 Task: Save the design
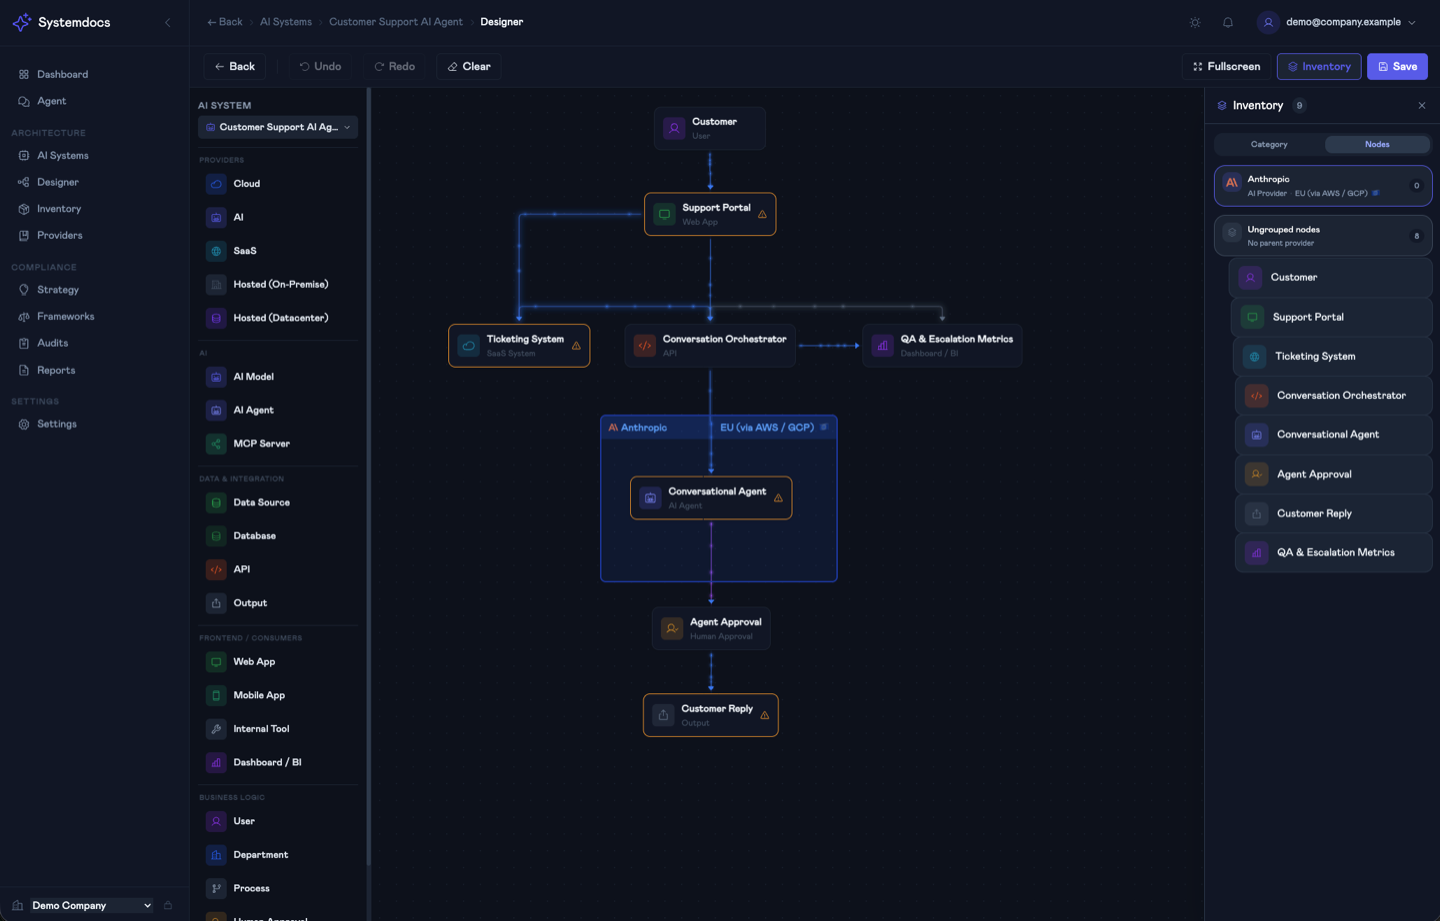click(1397, 66)
